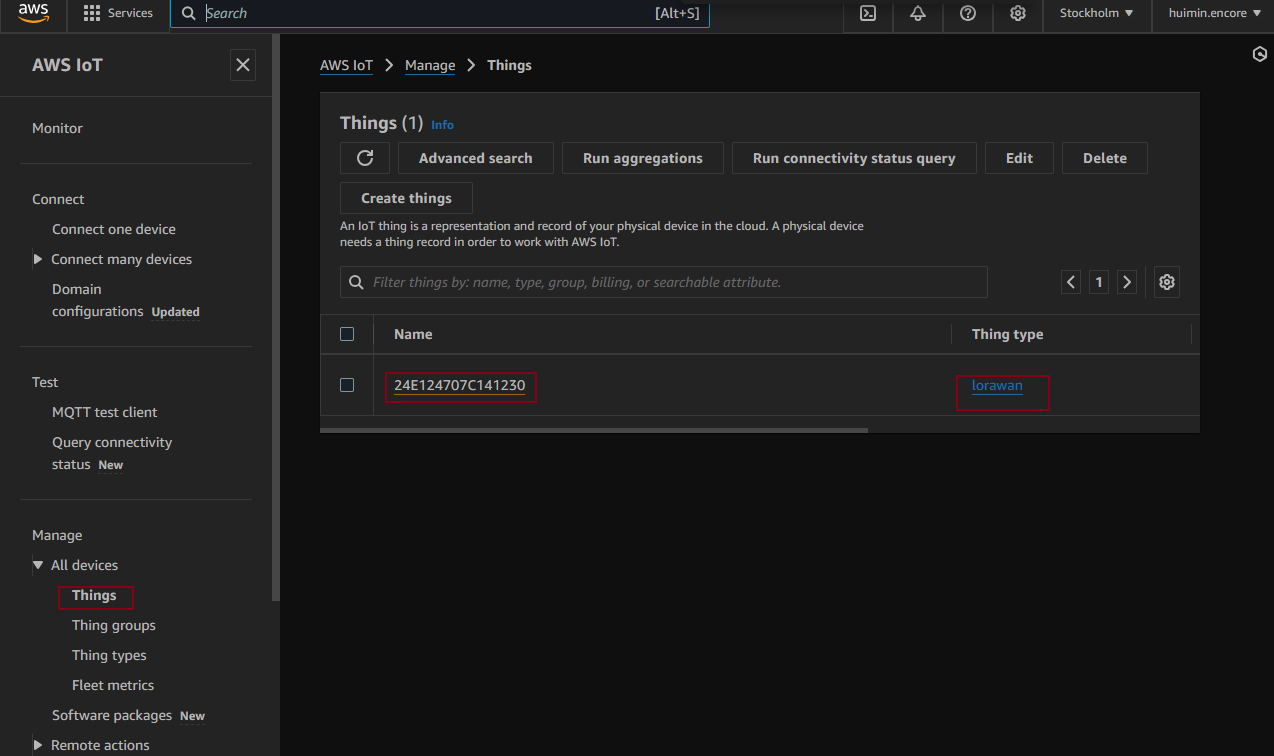Open table preferences gear icon
The width and height of the screenshot is (1274, 756).
tap(1166, 282)
